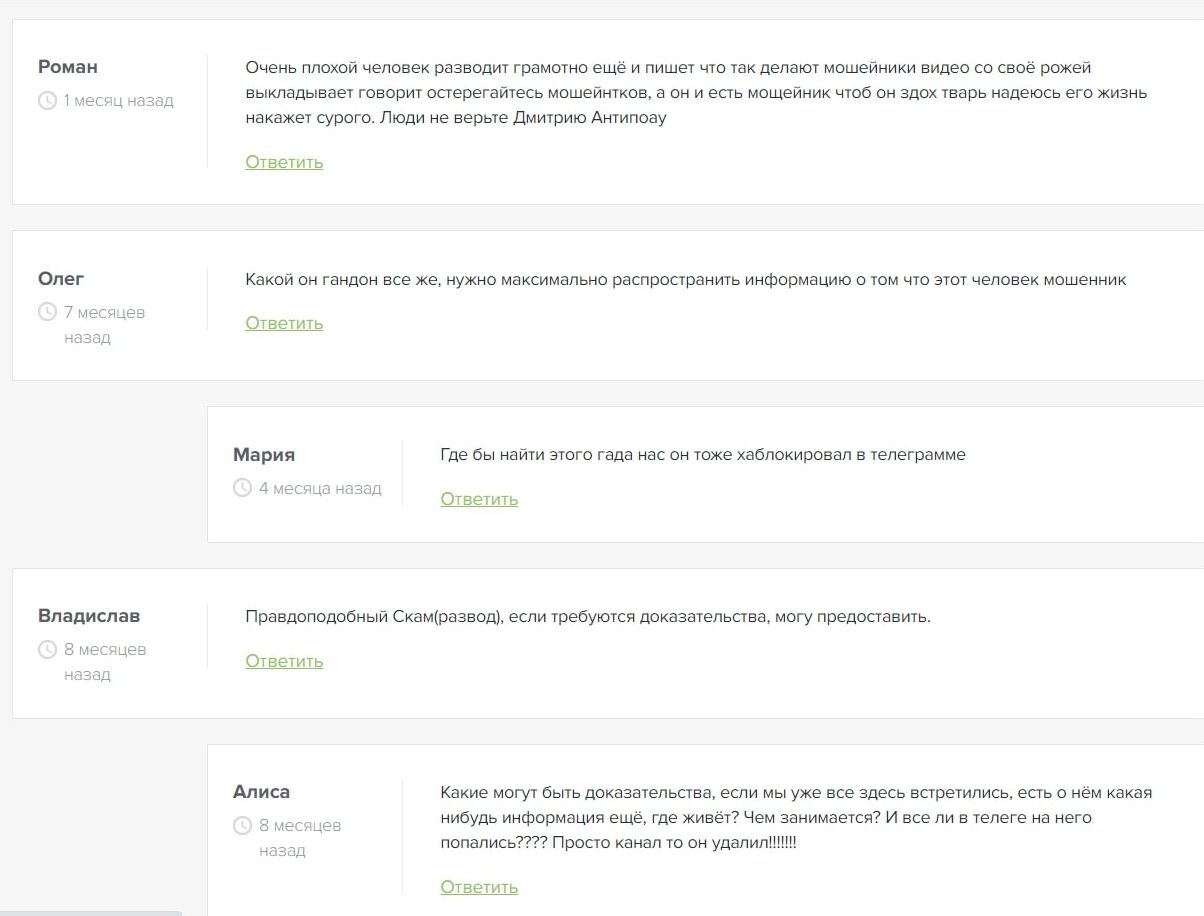This screenshot has height=916, width=1204.
Task: Click the author name Роман
Action: pos(68,67)
